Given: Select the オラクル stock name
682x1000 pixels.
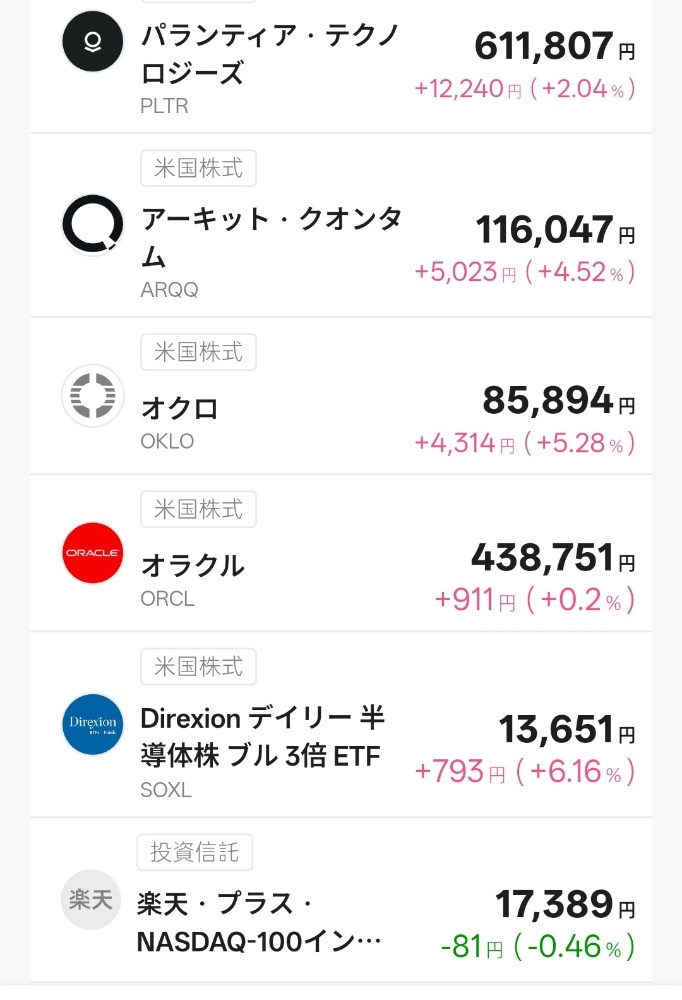Looking at the screenshot, I should [x=193, y=565].
